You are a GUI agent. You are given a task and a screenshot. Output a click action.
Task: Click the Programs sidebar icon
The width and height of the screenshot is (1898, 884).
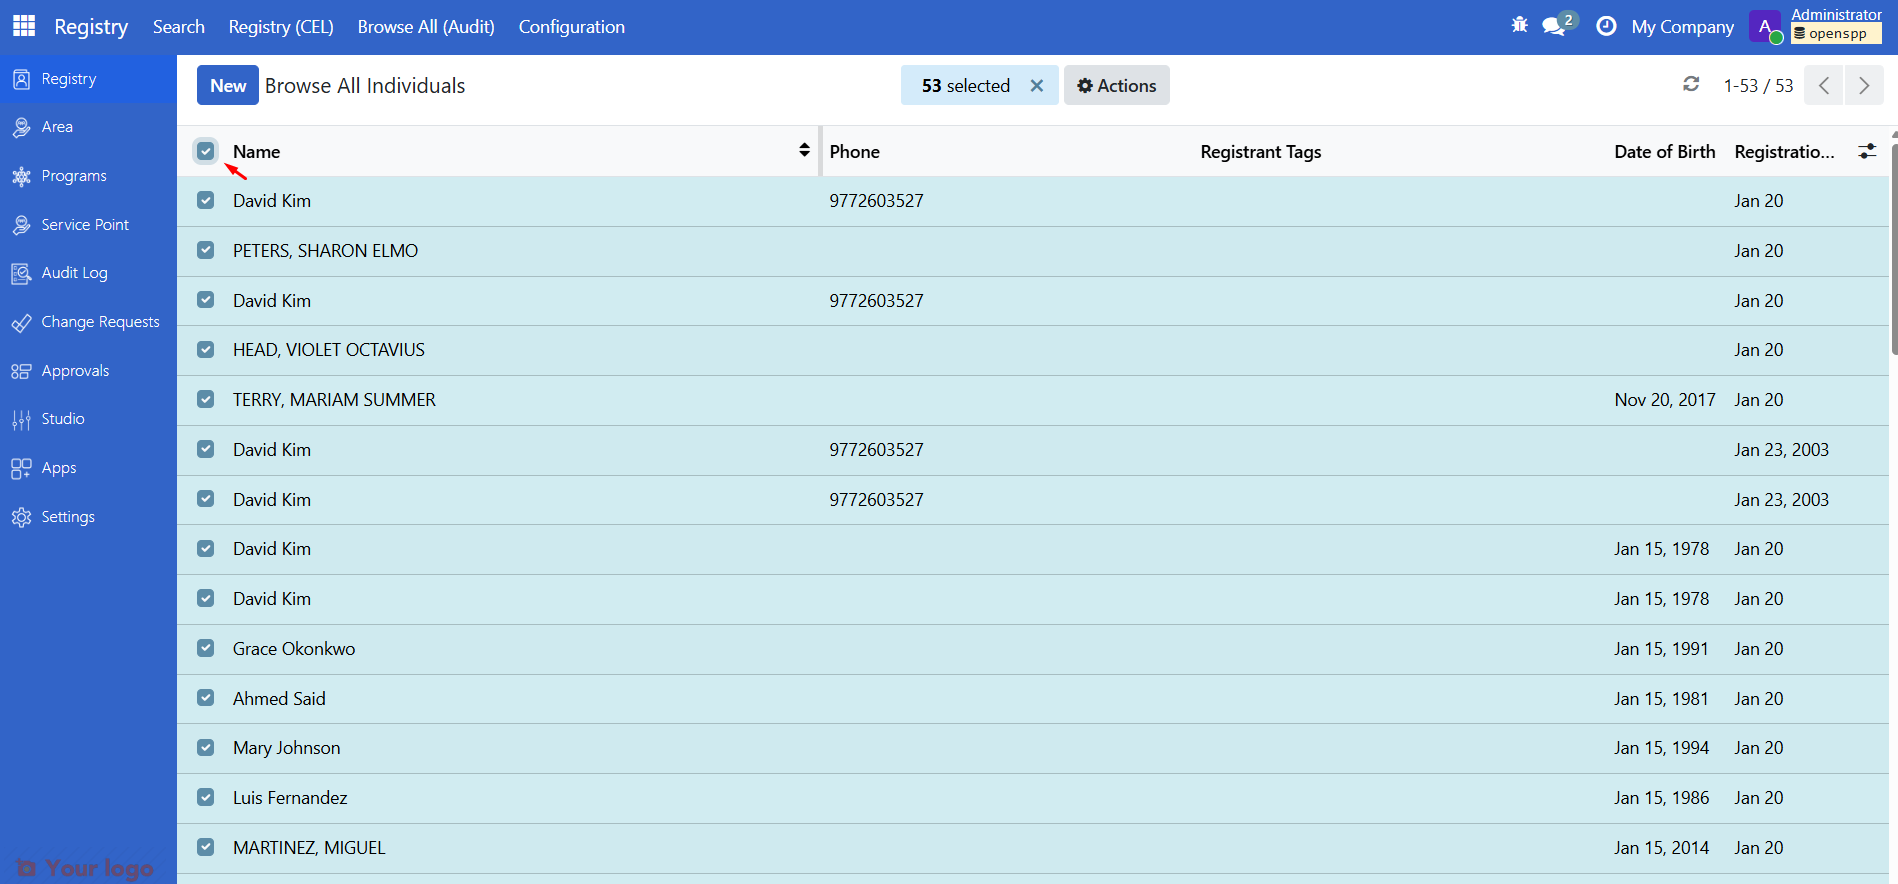coord(21,176)
